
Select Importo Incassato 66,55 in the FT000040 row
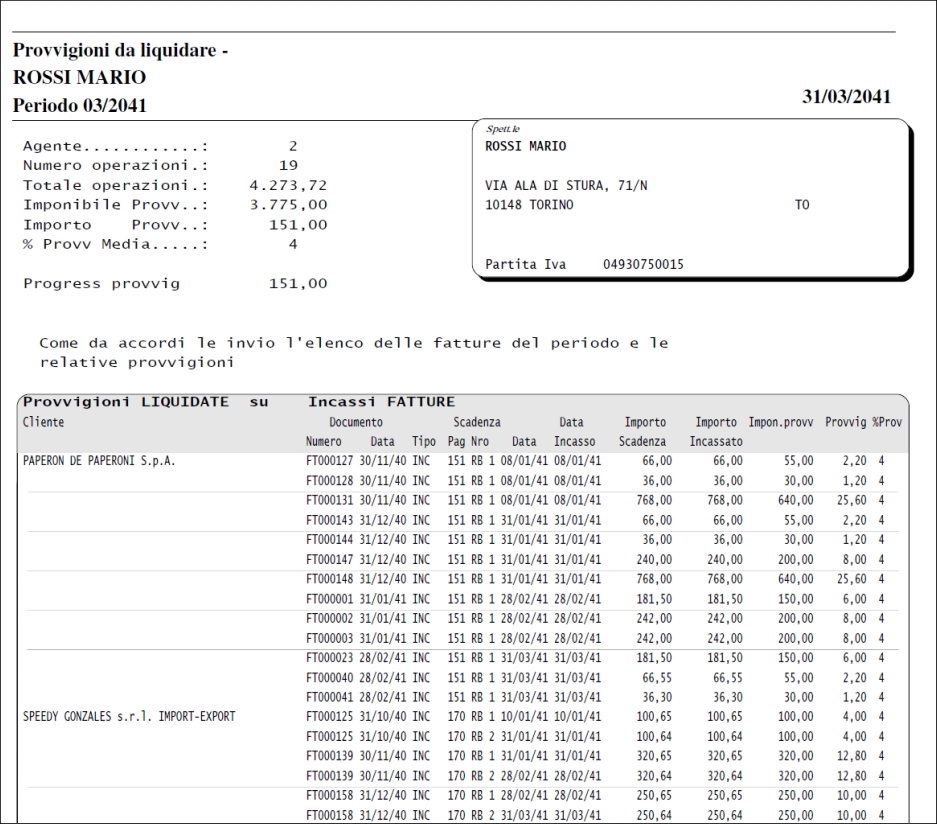point(728,678)
